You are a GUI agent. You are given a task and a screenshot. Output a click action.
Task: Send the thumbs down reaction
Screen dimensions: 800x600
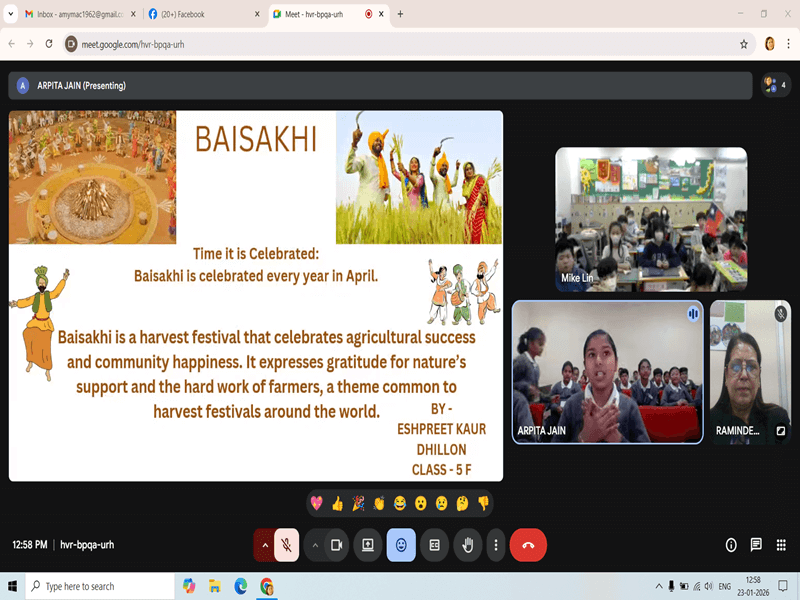(x=483, y=503)
